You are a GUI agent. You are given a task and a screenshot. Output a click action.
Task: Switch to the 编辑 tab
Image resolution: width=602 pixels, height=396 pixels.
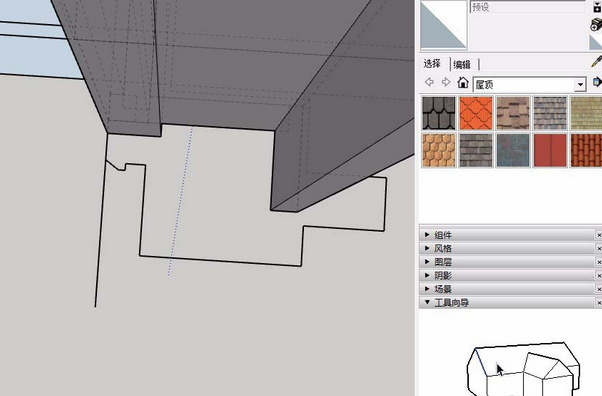click(462, 65)
